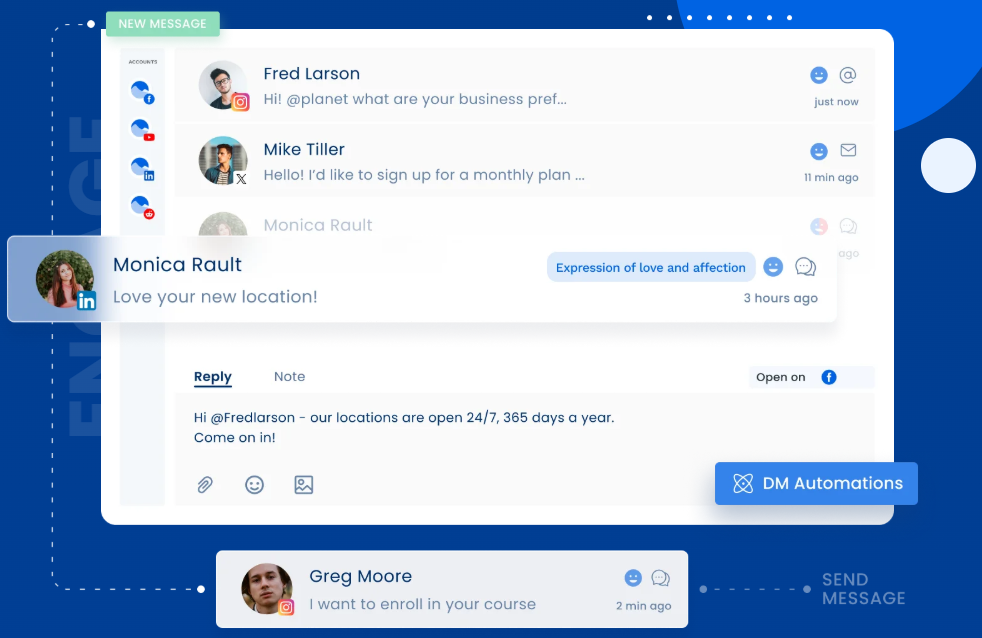Insert an image using the picture icon
982x638 pixels.
click(304, 485)
